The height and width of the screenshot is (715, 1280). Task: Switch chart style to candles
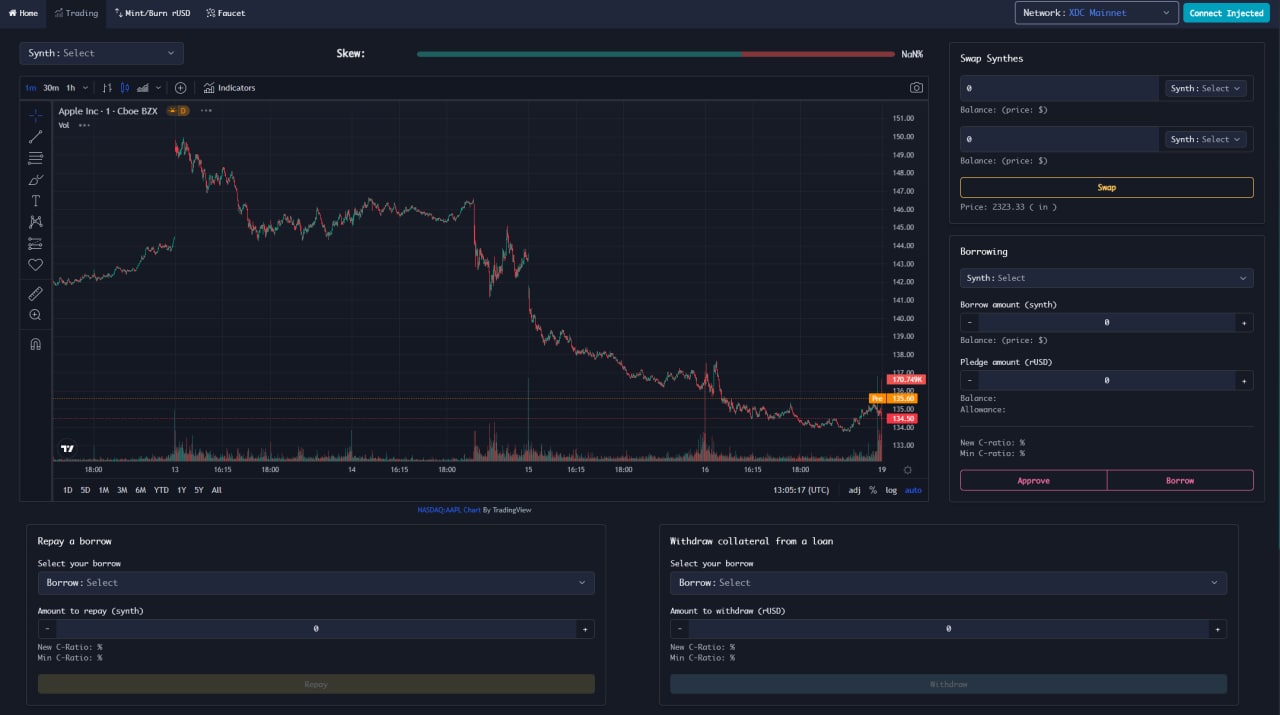[x=125, y=88]
